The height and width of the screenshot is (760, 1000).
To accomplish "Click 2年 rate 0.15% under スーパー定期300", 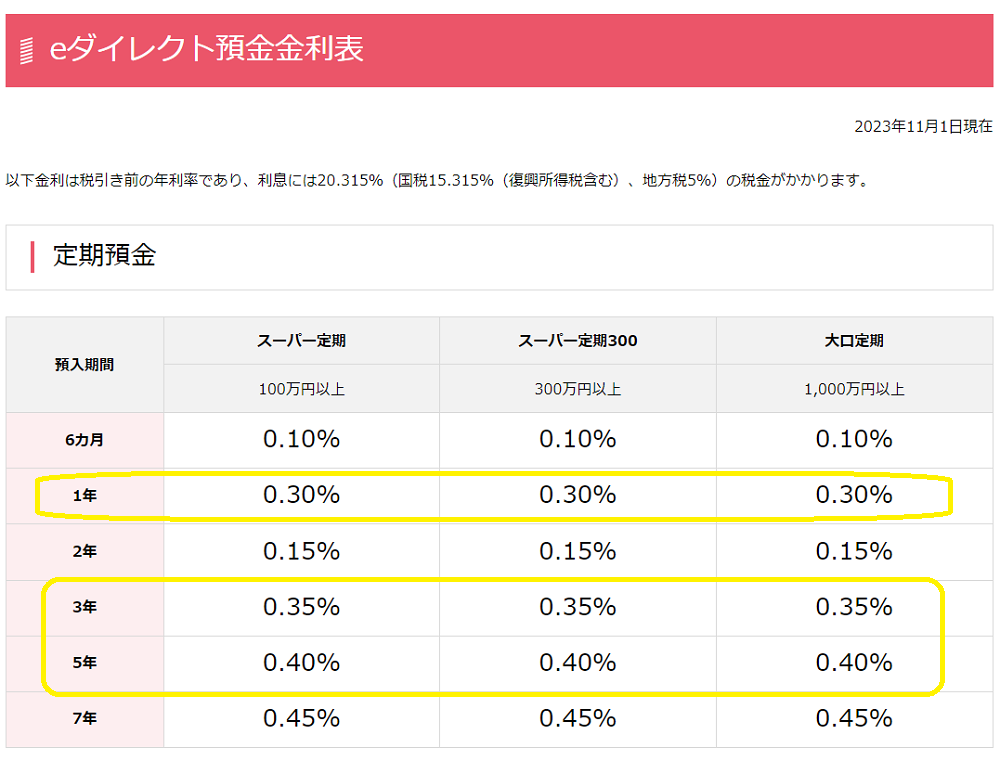I will tap(577, 551).
